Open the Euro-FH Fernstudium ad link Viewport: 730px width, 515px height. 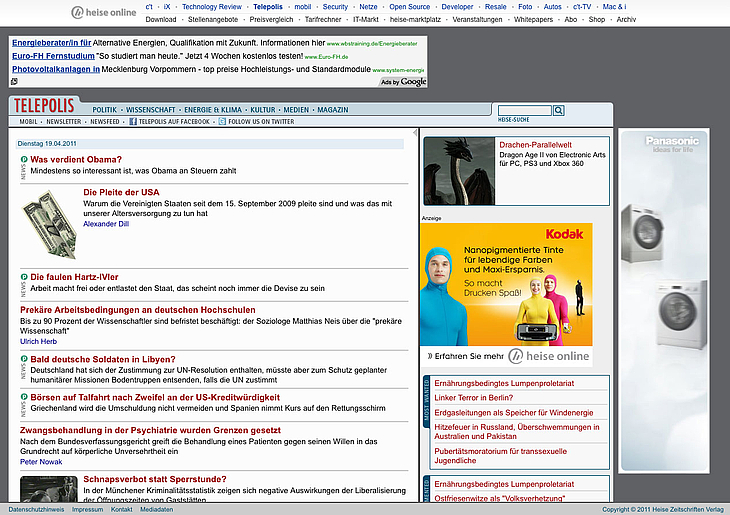(53, 56)
